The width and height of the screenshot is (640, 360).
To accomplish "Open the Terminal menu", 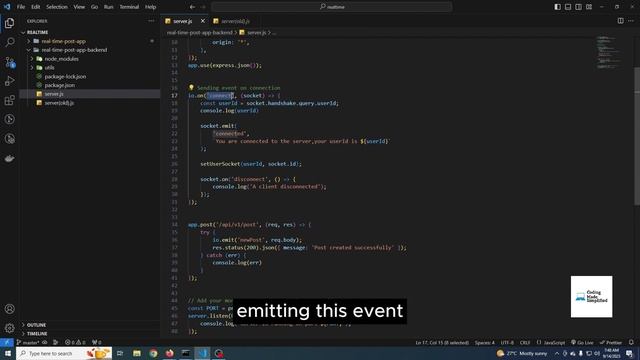I will [x=129, y=7].
